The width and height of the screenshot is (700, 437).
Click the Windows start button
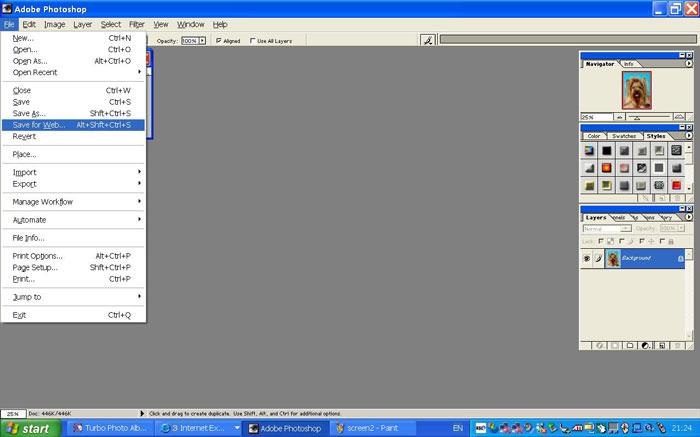click(x=30, y=429)
